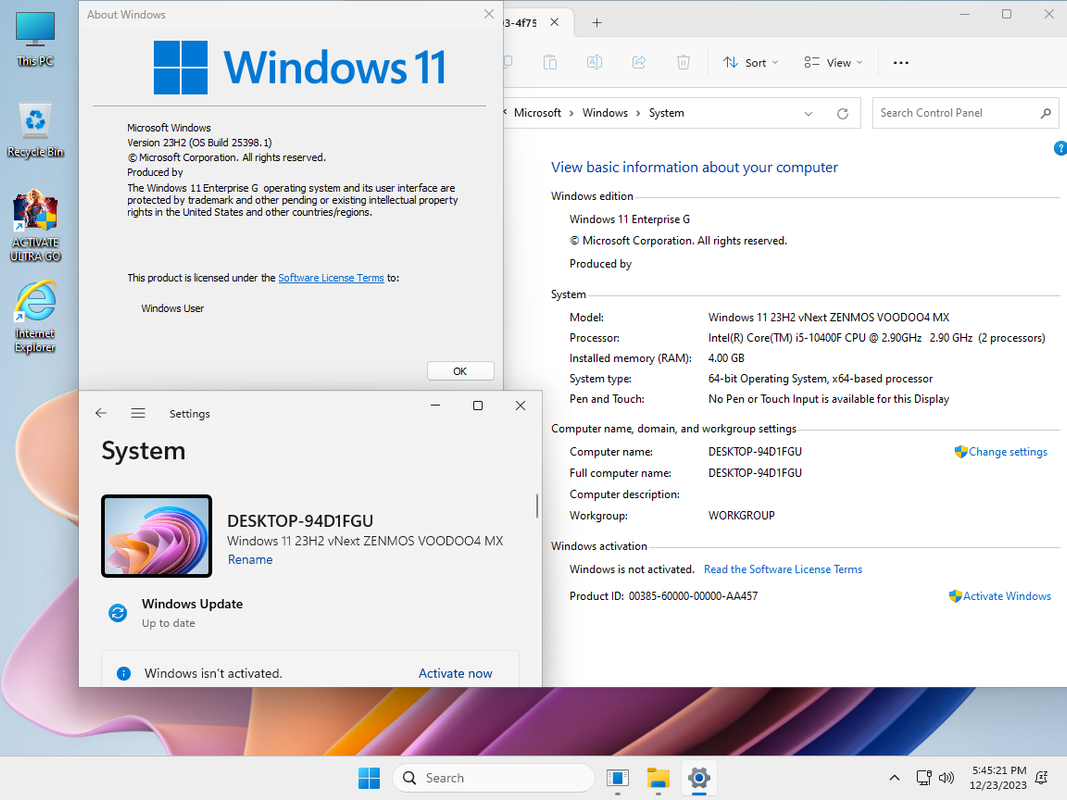The height and width of the screenshot is (800, 1067).
Task: Open the See more ellipsis menu
Action: 901,63
